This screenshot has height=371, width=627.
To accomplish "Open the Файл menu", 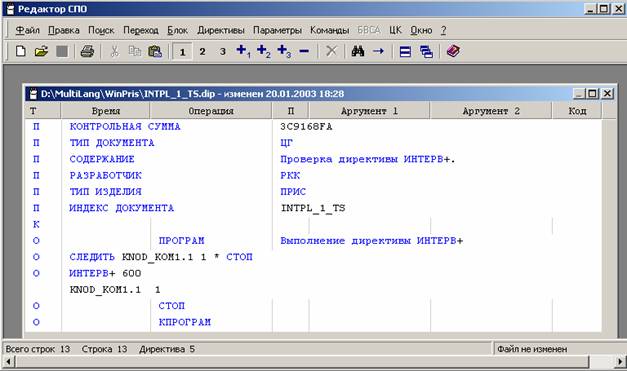I will coord(27,30).
